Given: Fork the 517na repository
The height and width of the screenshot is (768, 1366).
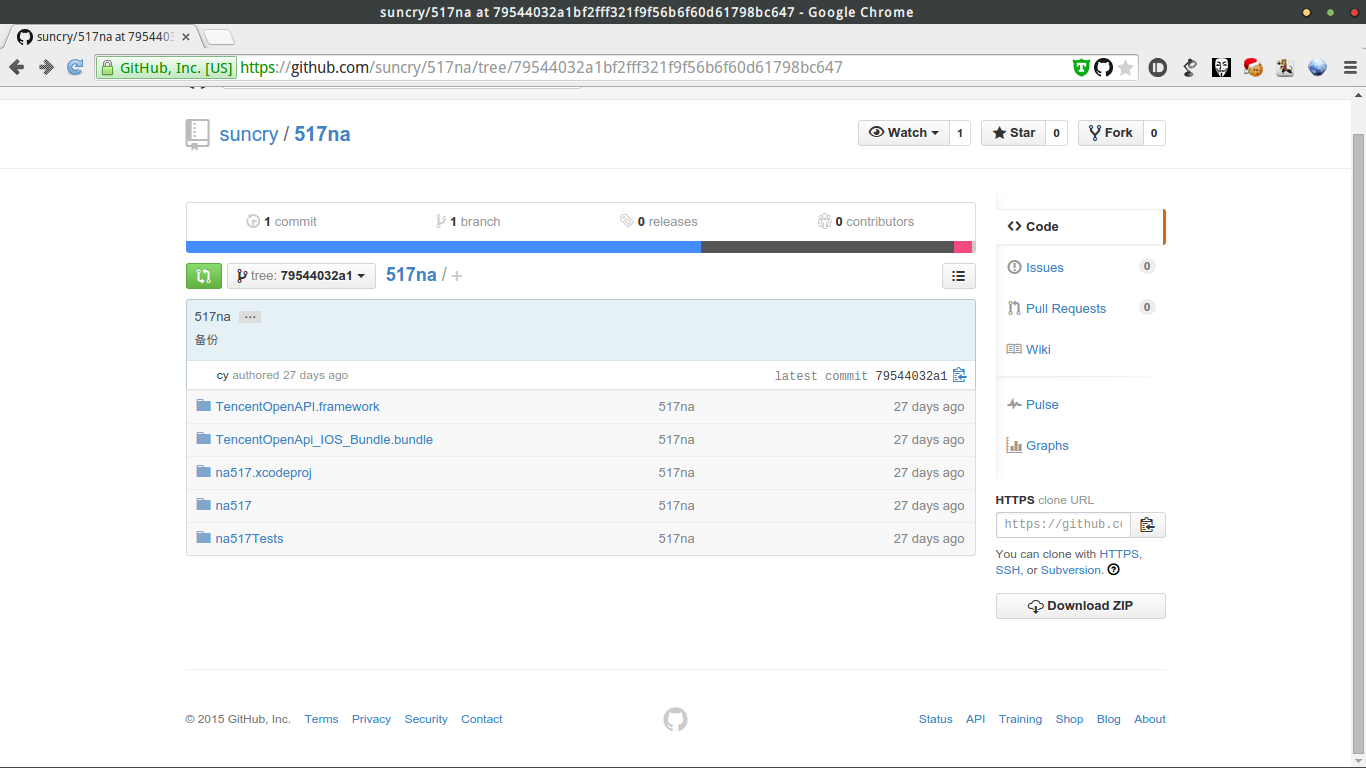Looking at the screenshot, I should (1111, 133).
